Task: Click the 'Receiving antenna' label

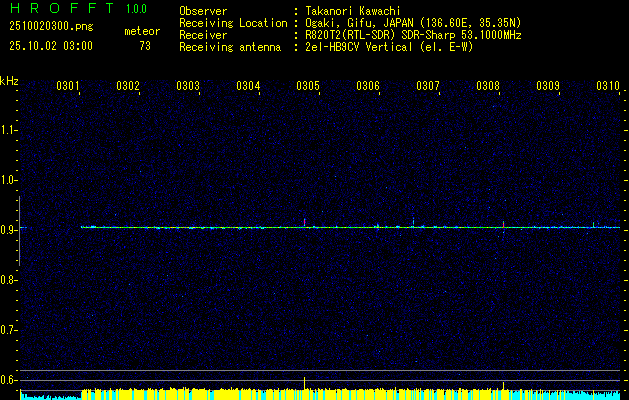Action: [230, 47]
